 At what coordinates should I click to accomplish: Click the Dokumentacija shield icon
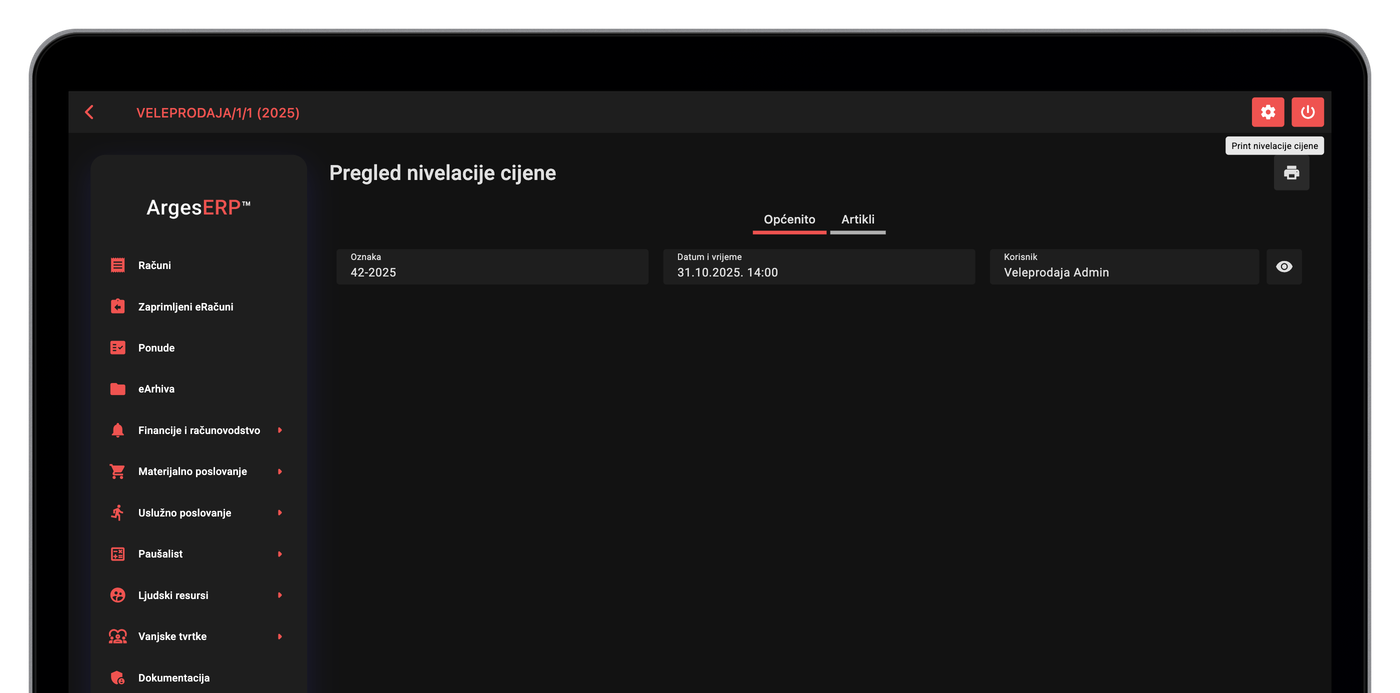pos(118,678)
